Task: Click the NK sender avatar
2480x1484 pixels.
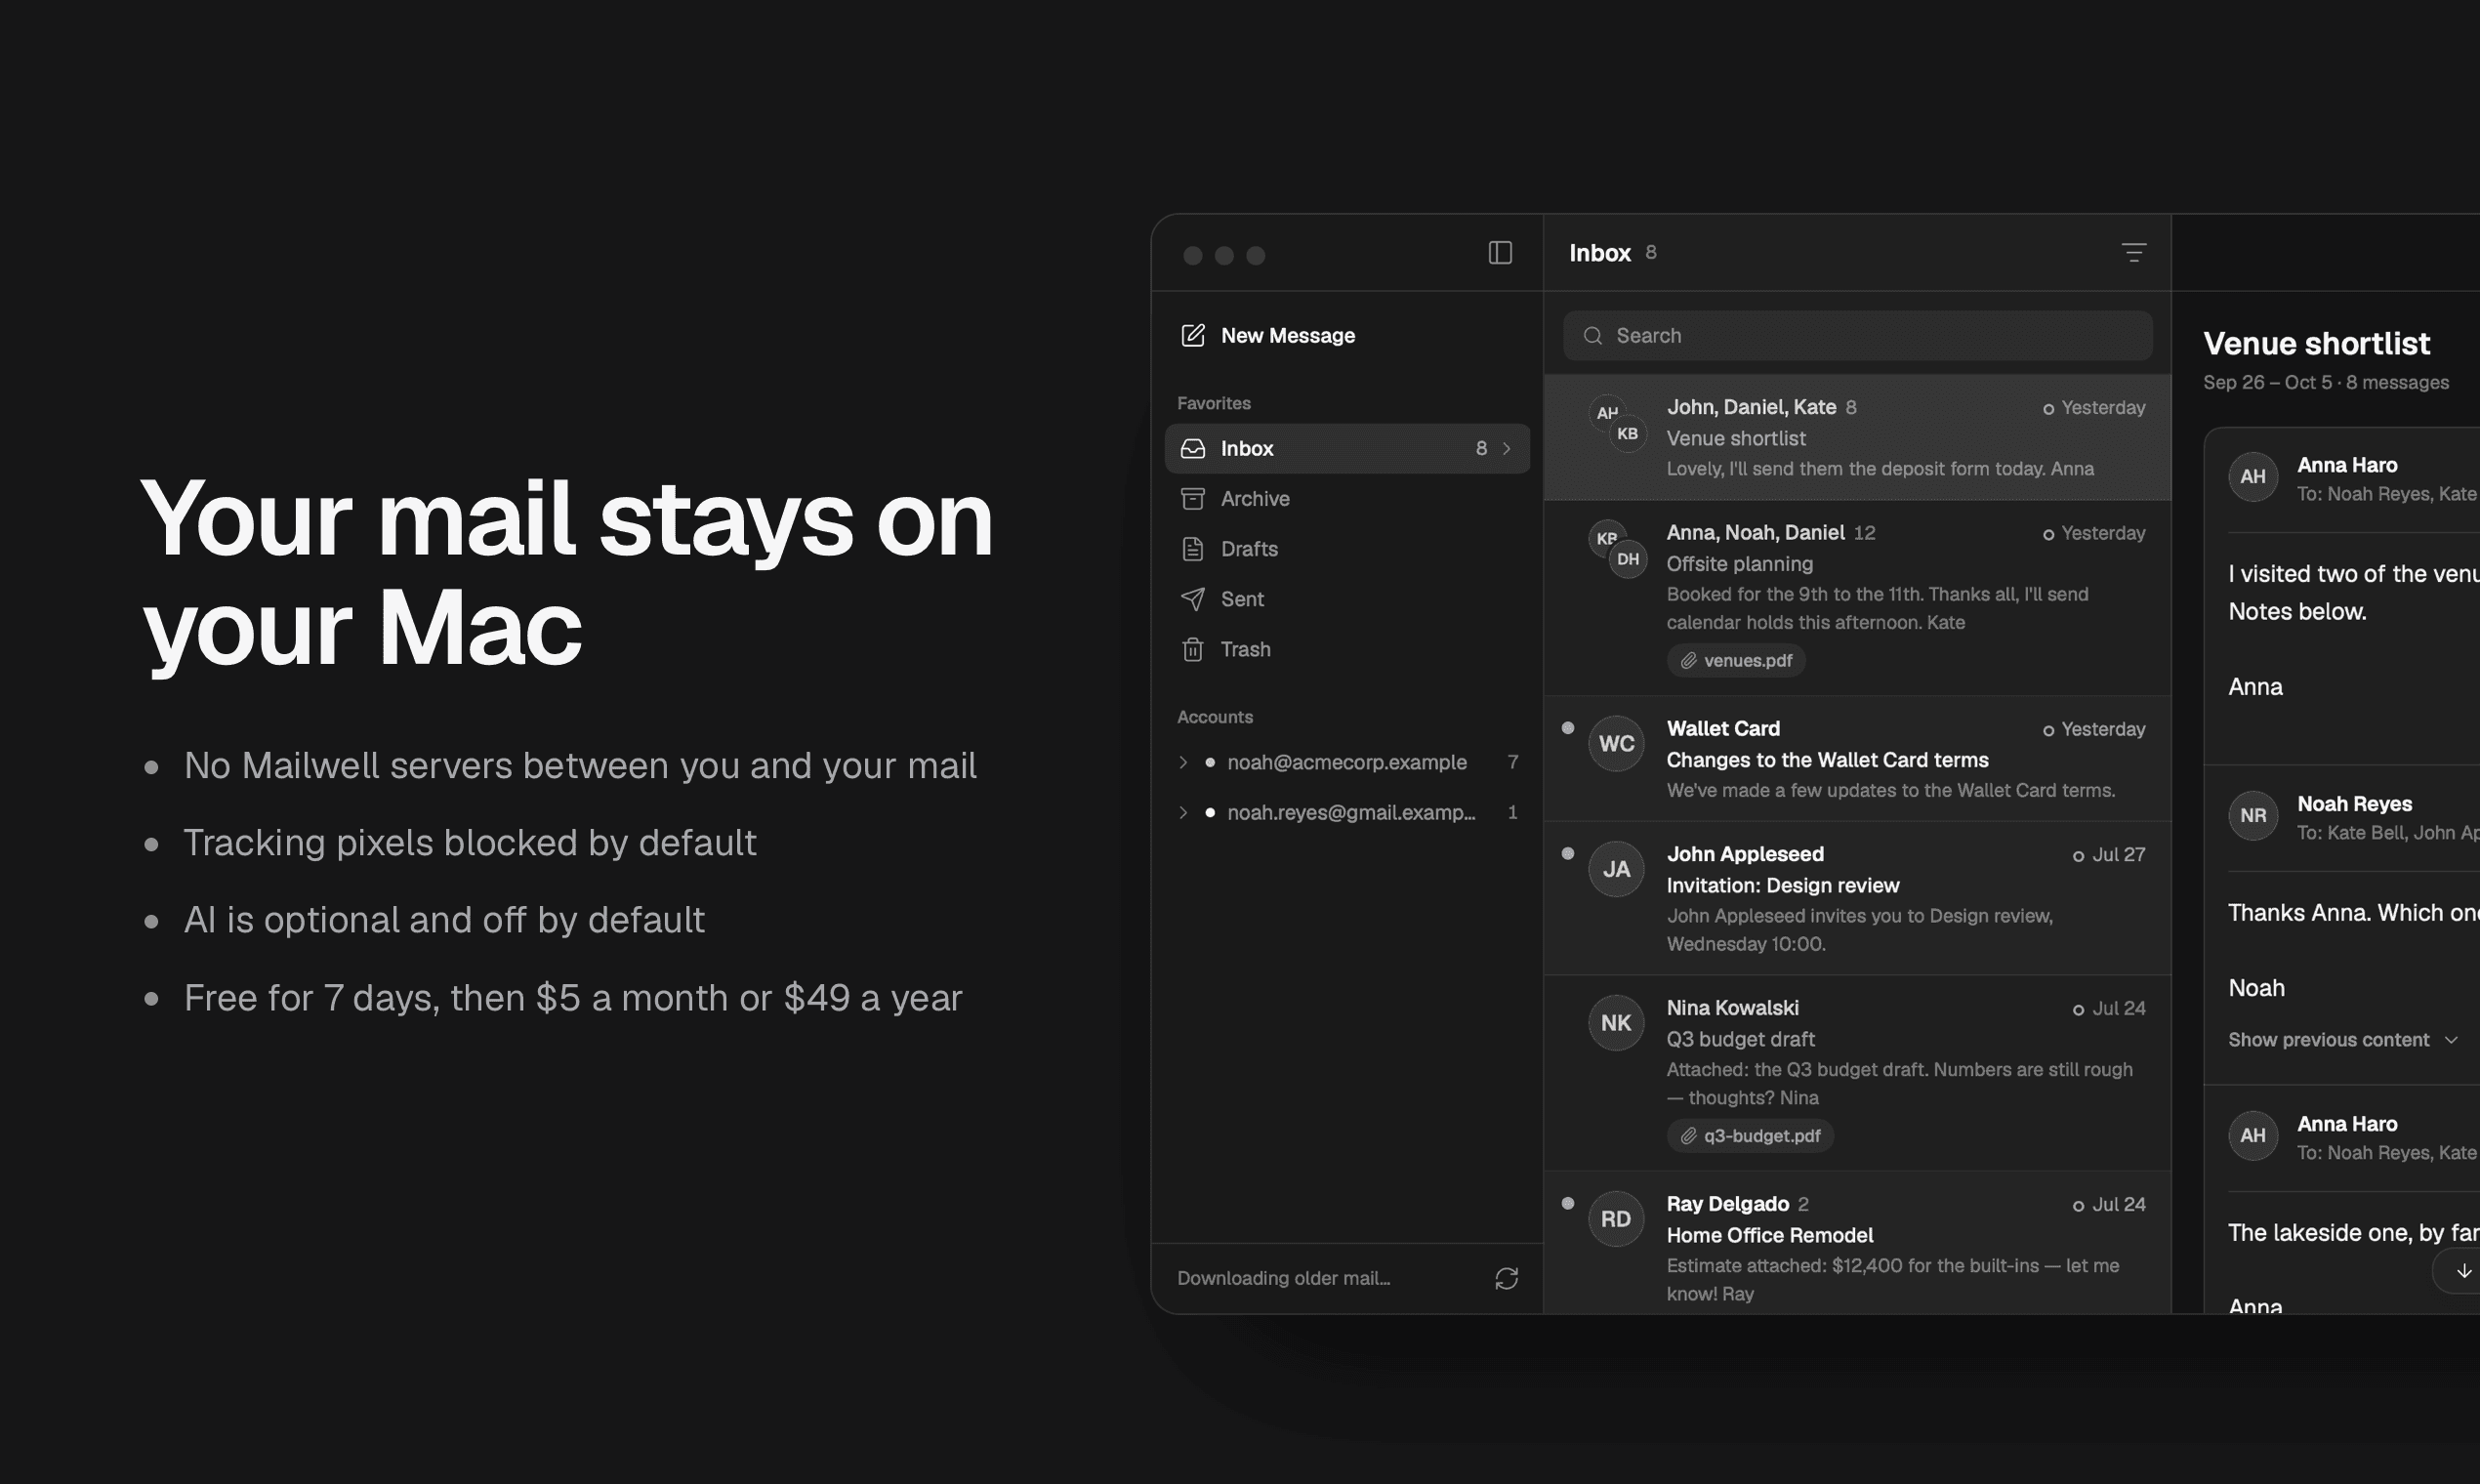Action: pyautogui.click(x=1616, y=1023)
